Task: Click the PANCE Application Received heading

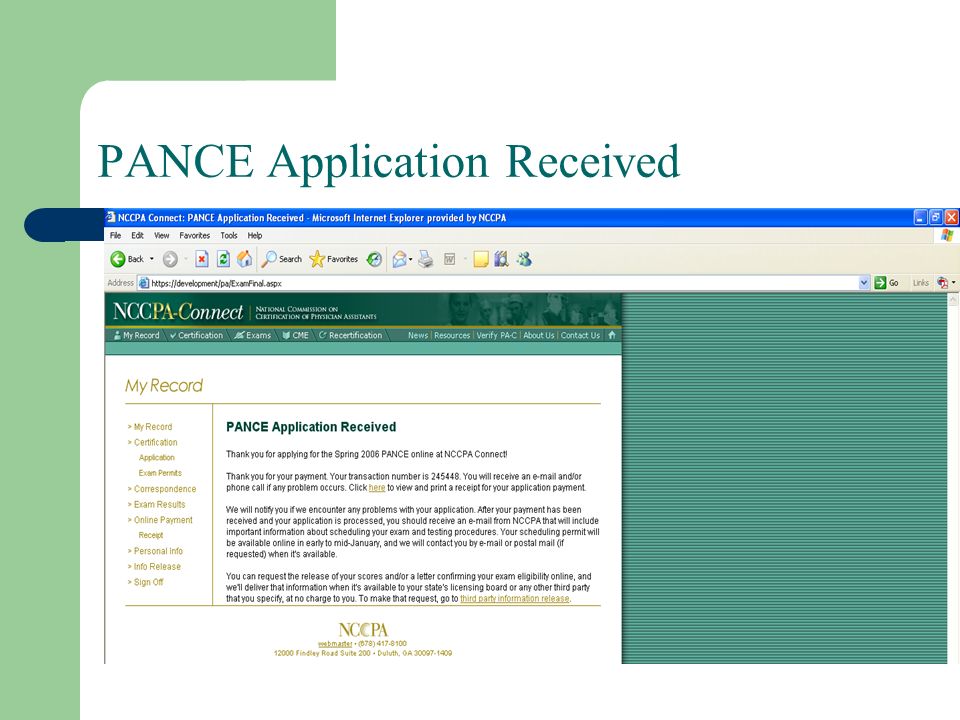Action: pyautogui.click(x=311, y=427)
